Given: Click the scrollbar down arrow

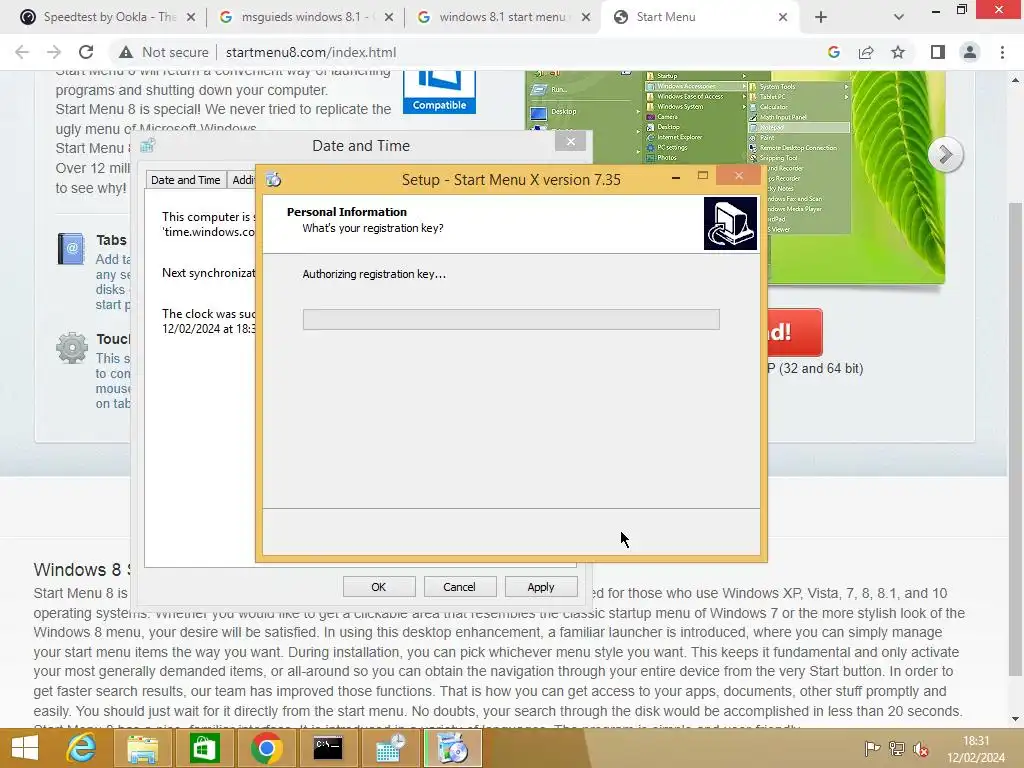Looking at the screenshot, I should click(1015, 719).
